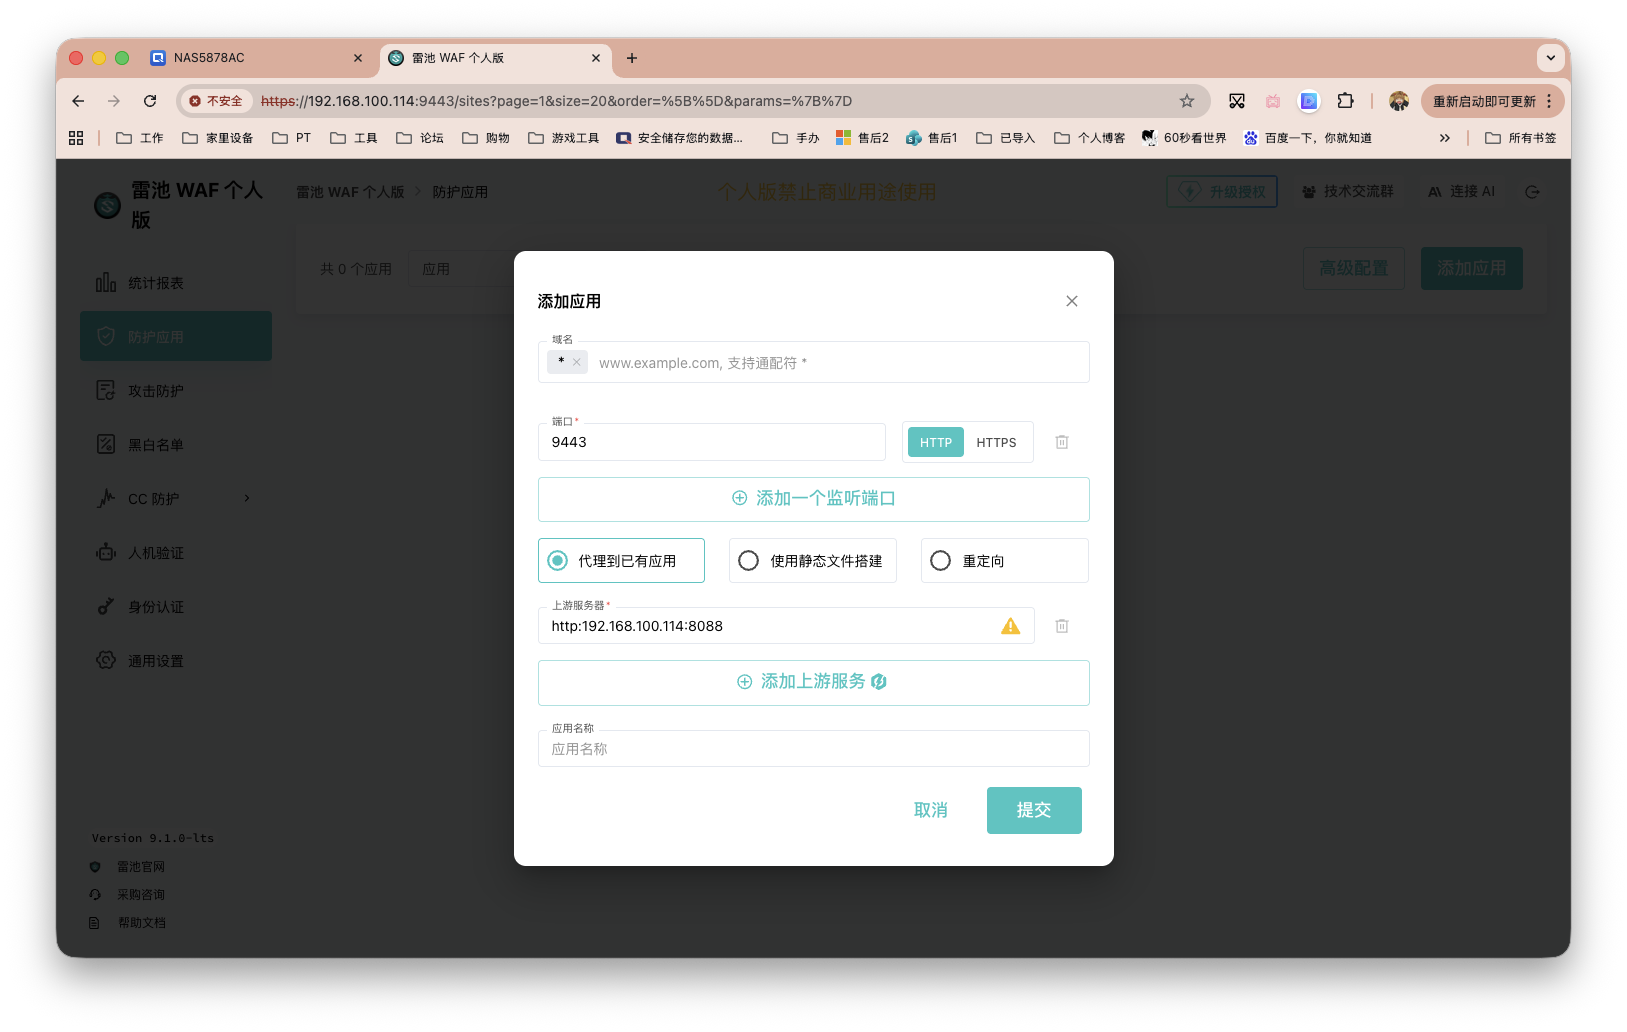Click the yellow warning icon in upstream field
Screen dimensions: 1627x1032
(x=1011, y=626)
